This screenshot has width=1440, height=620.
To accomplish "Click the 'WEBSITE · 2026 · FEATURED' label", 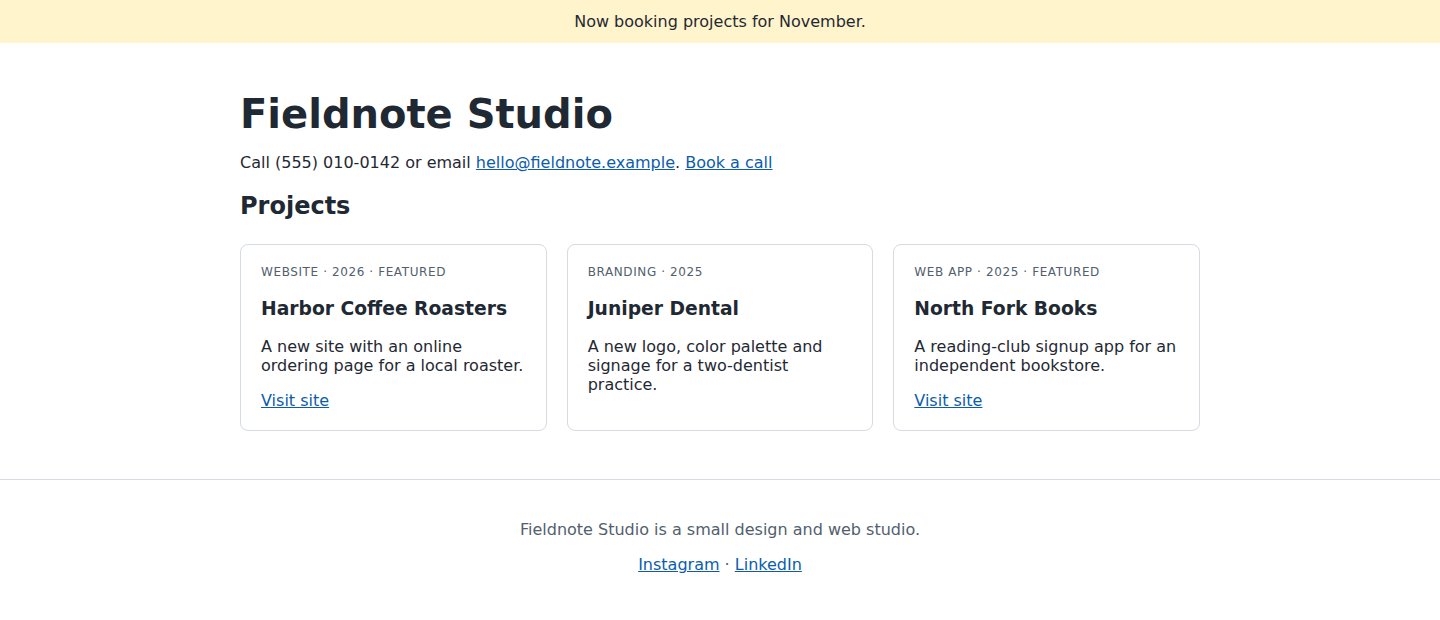I will click(x=353, y=272).
